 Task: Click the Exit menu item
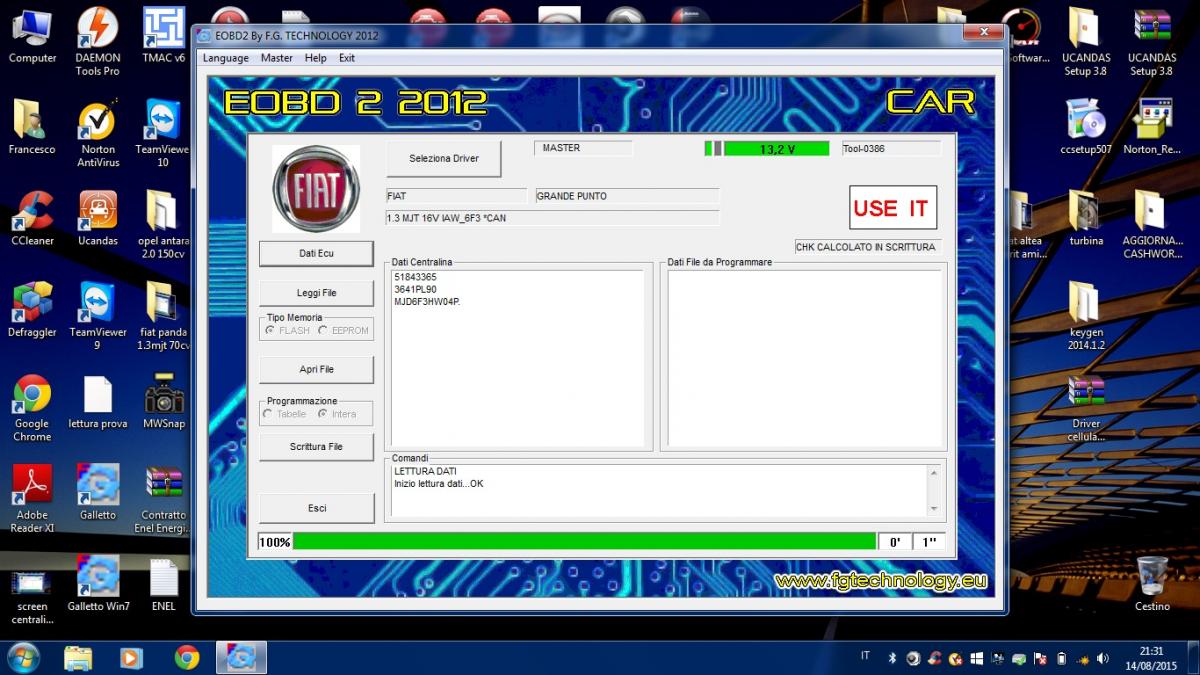coord(347,58)
